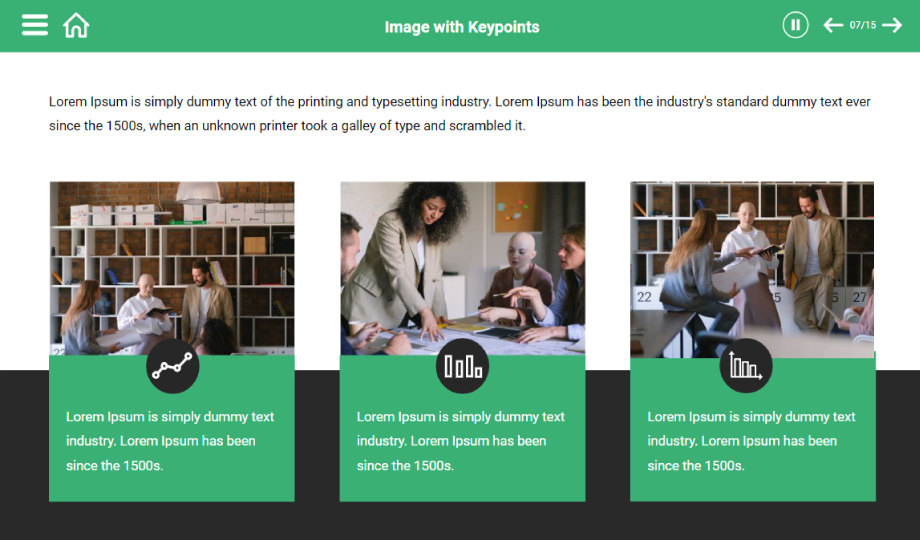The width and height of the screenshot is (920, 540).
Task: Click the Lorem Ipsum intro paragraph
Action: tap(459, 113)
